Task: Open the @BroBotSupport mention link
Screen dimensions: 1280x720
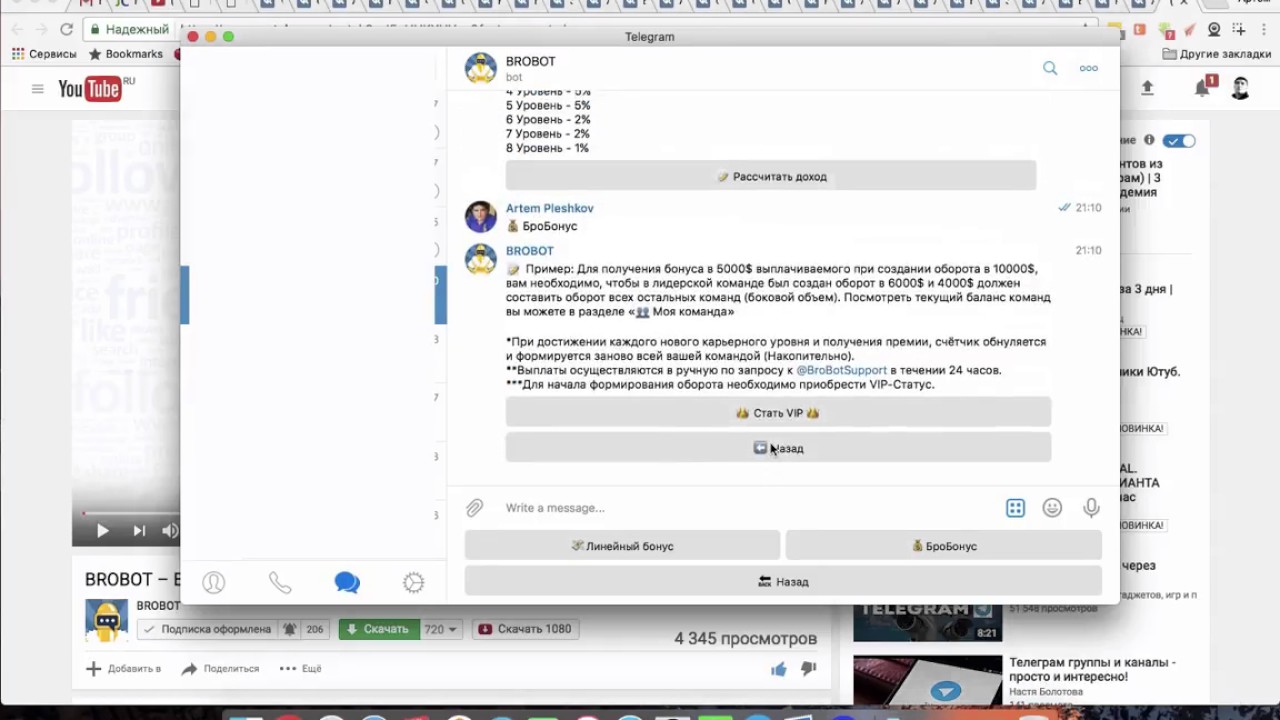Action: (841, 370)
